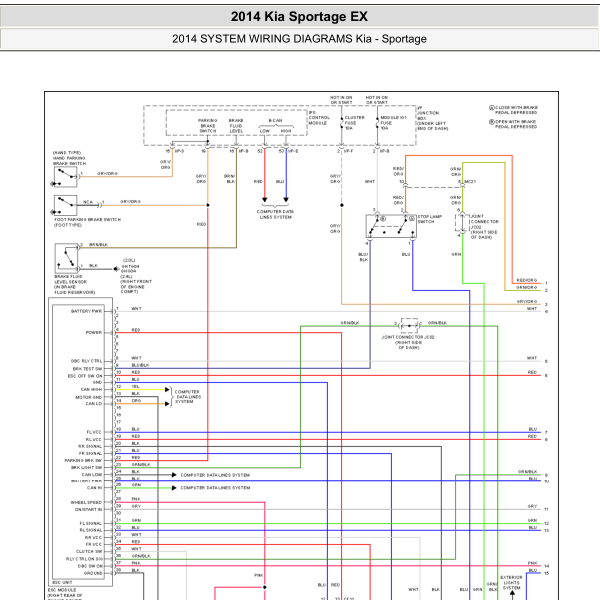Click the "GRN/ORG" wire label at output 2

click(527, 287)
